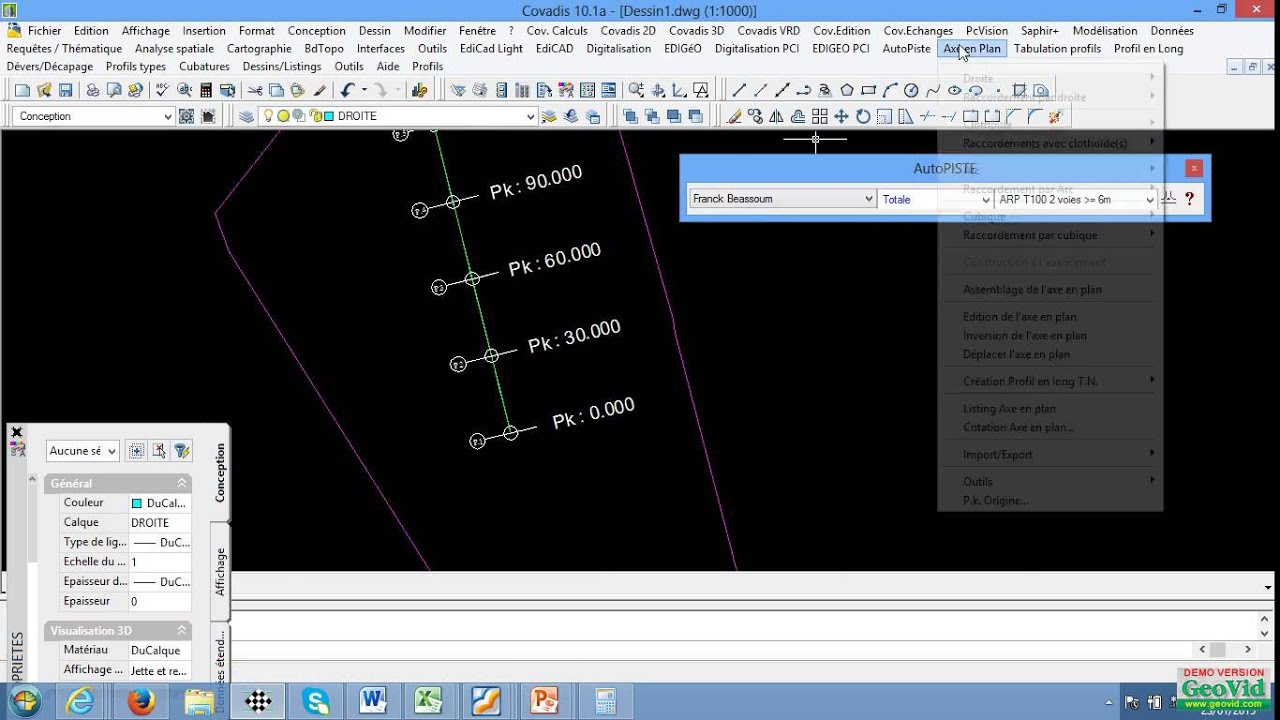Select the Spline curve tool
Screen dimensions: 1280x720
pos(933,90)
